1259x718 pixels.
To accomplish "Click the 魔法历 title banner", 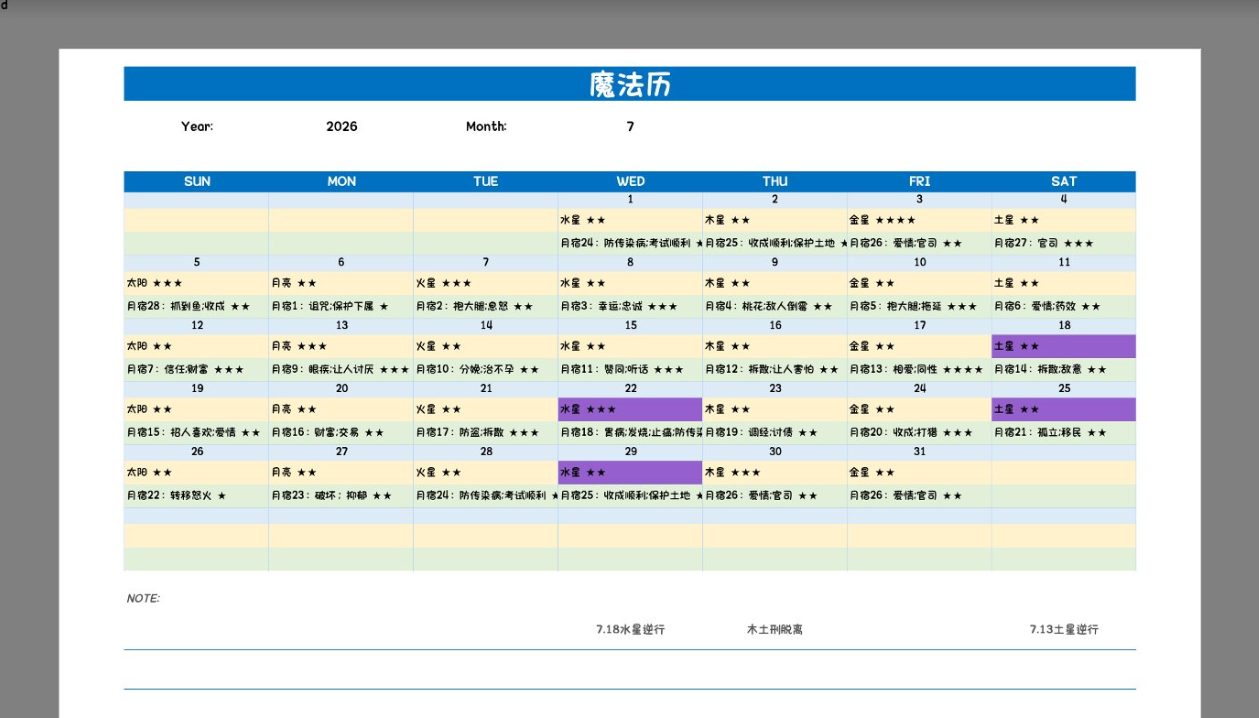I will point(629,84).
